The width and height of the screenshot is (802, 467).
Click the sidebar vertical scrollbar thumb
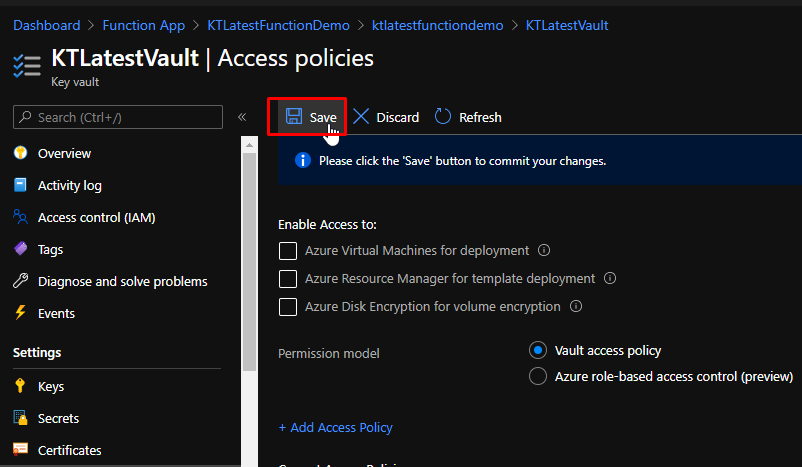click(250, 262)
